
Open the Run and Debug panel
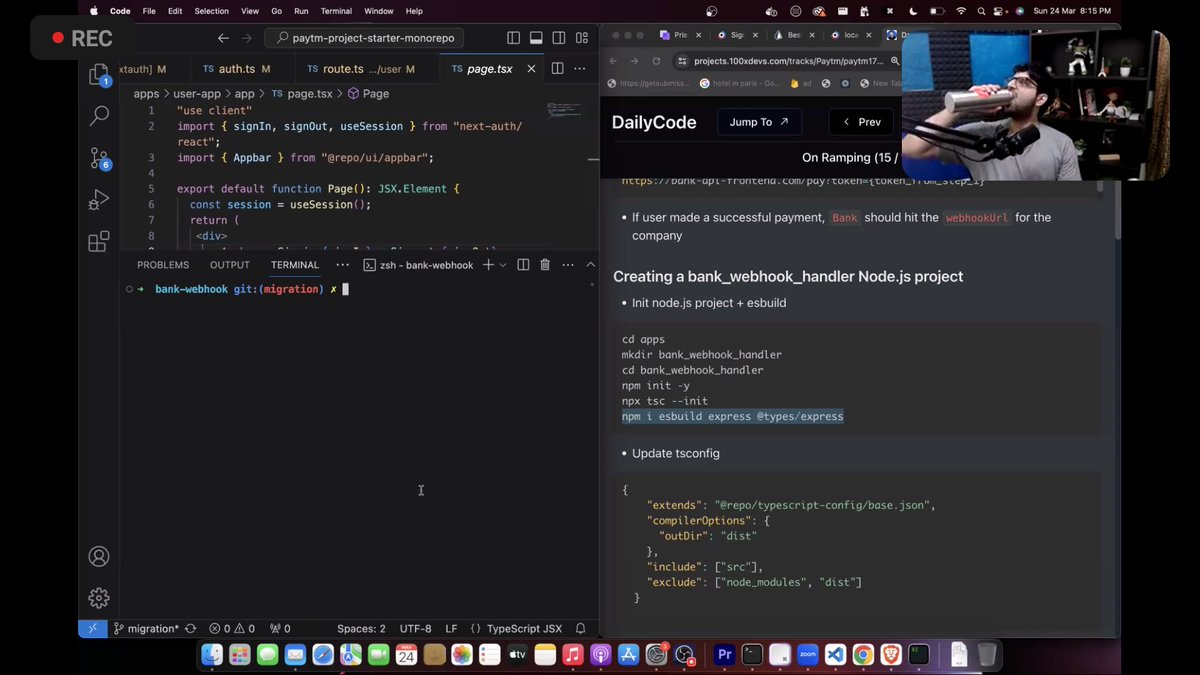pyautogui.click(x=99, y=198)
